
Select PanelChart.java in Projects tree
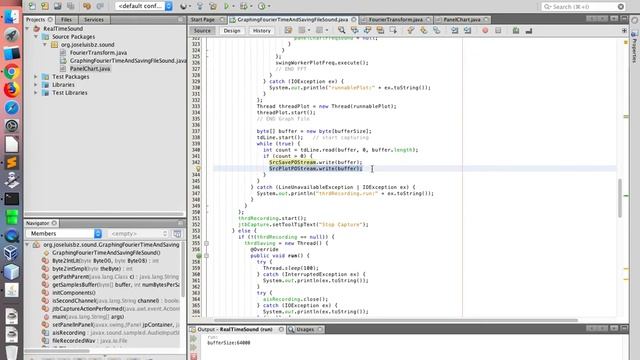click(x=90, y=69)
